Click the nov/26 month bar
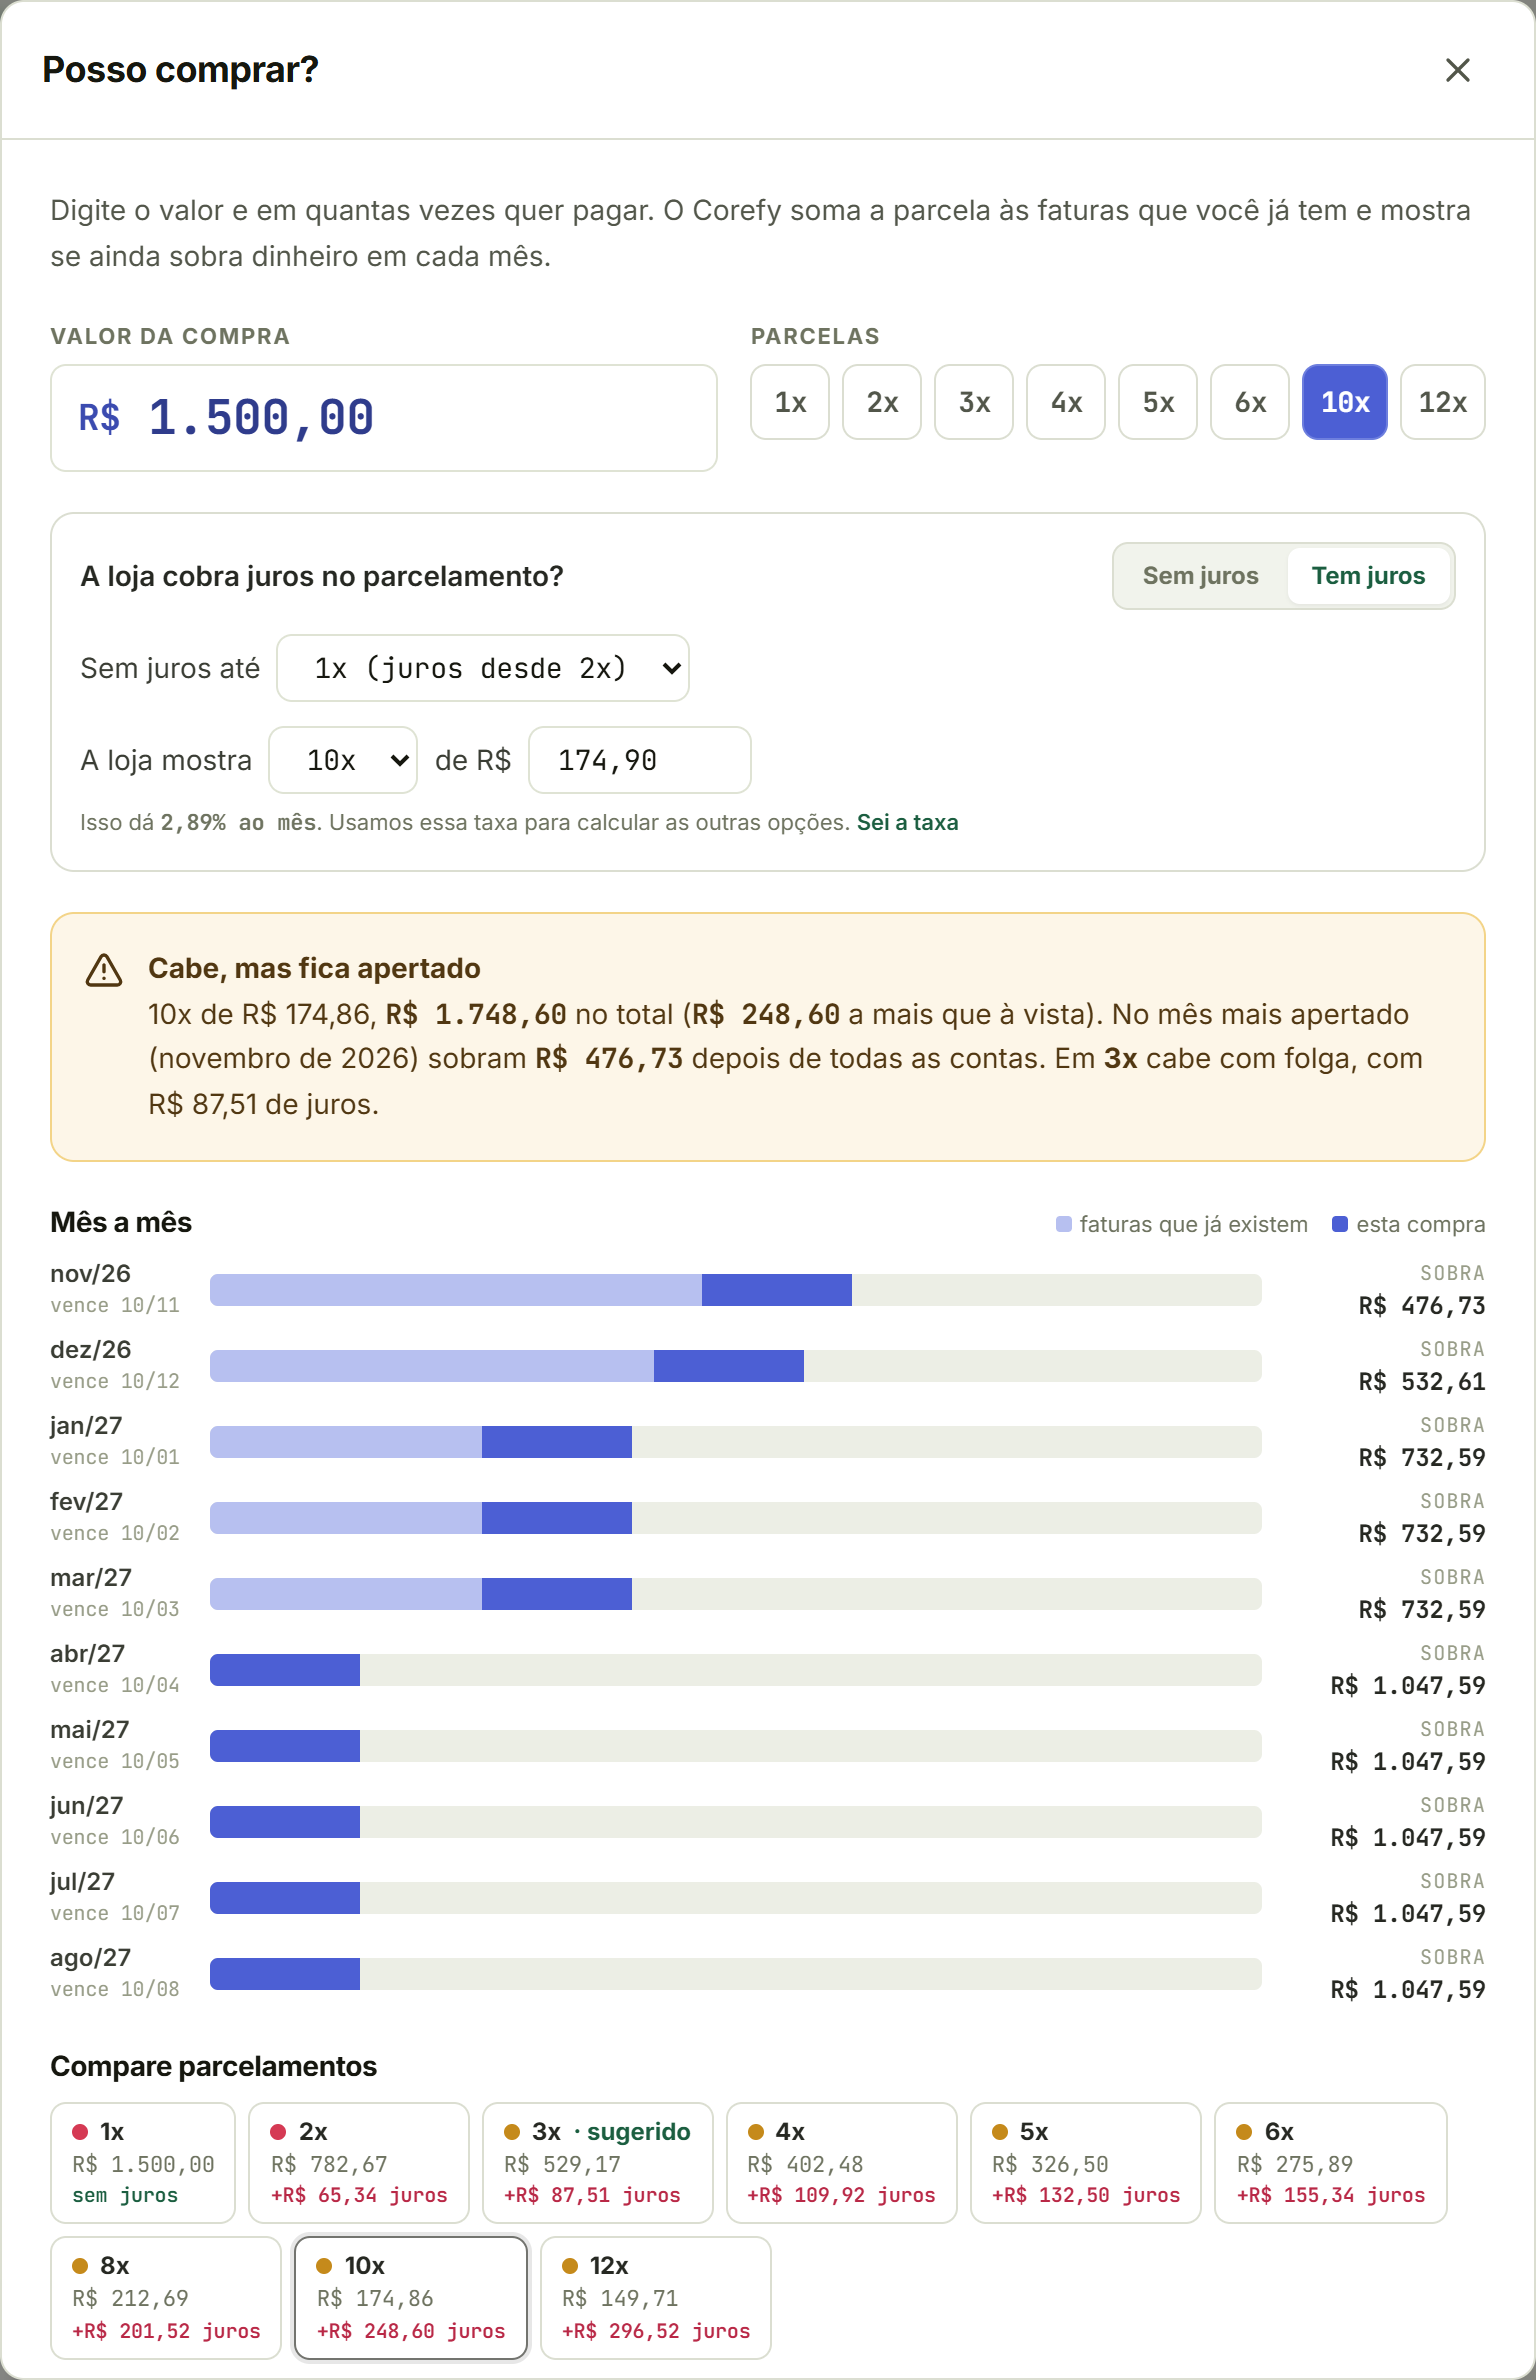This screenshot has width=1536, height=2380. tap(736, 1290)
